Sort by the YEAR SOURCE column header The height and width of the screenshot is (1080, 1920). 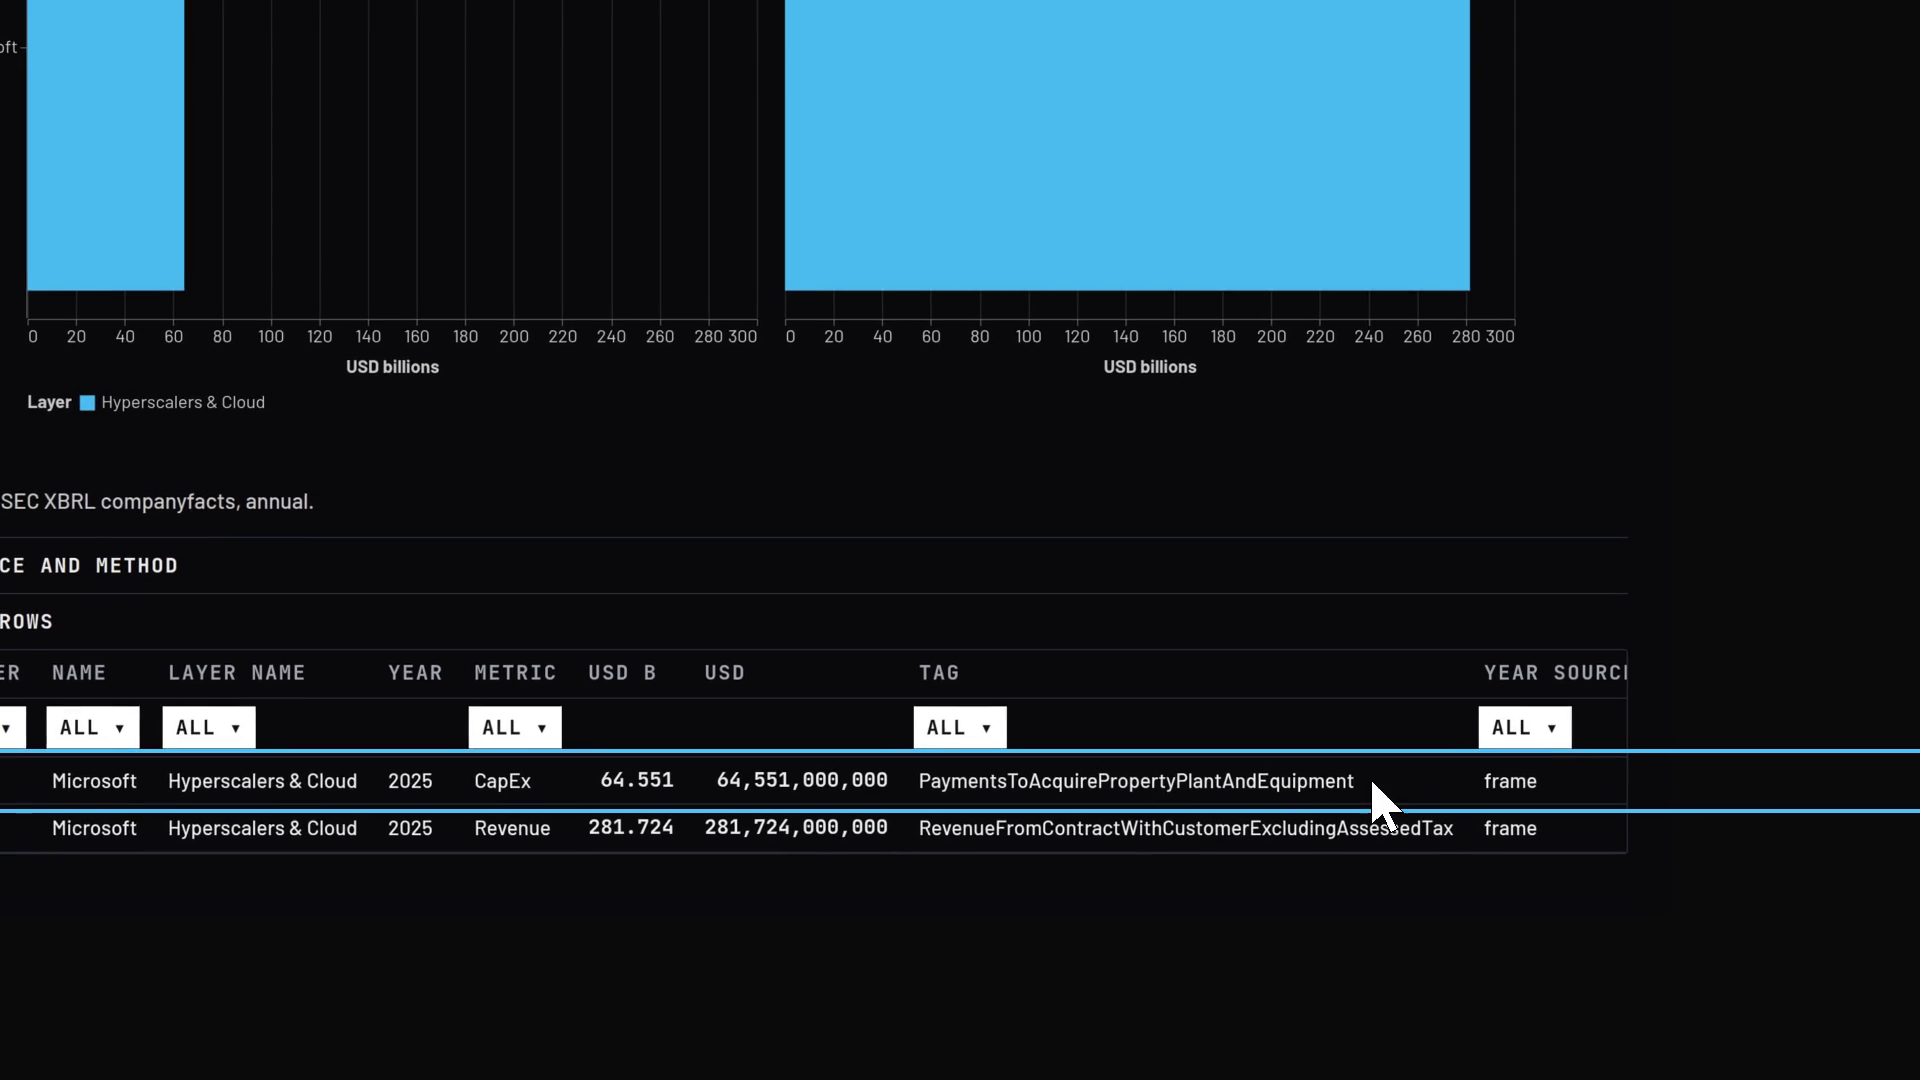(1555, 673)
